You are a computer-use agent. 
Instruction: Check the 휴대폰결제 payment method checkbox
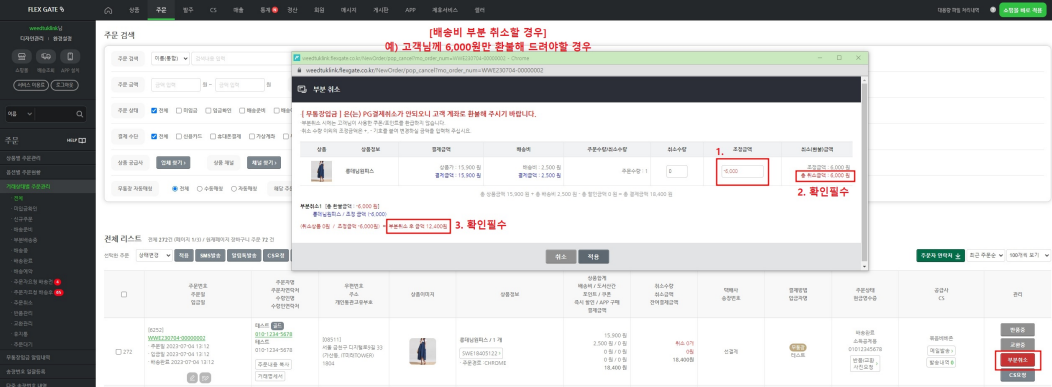point(214,136)
